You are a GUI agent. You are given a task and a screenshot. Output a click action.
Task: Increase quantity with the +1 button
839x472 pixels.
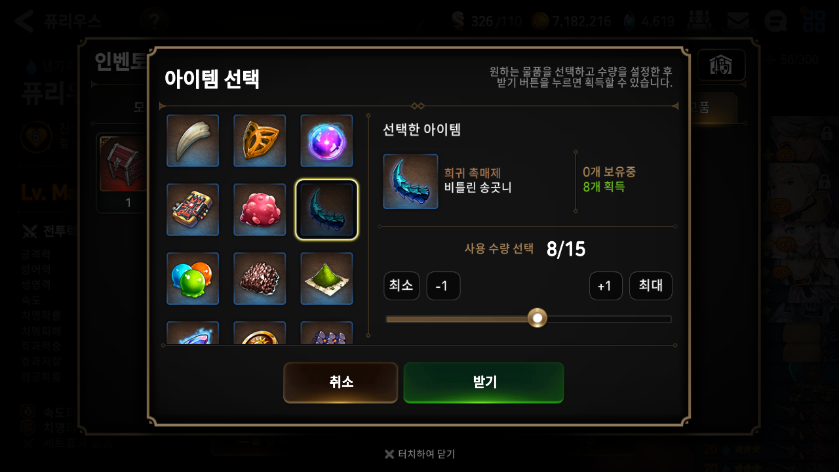coord(606,286)
